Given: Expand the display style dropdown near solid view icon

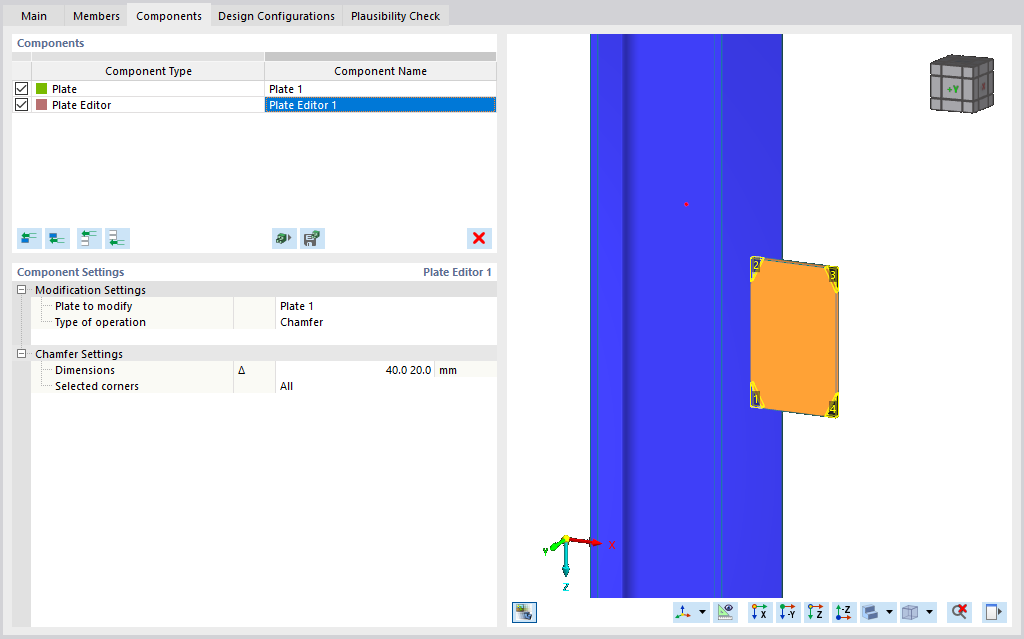Looking at the screenshot, I should pos(889,611).
